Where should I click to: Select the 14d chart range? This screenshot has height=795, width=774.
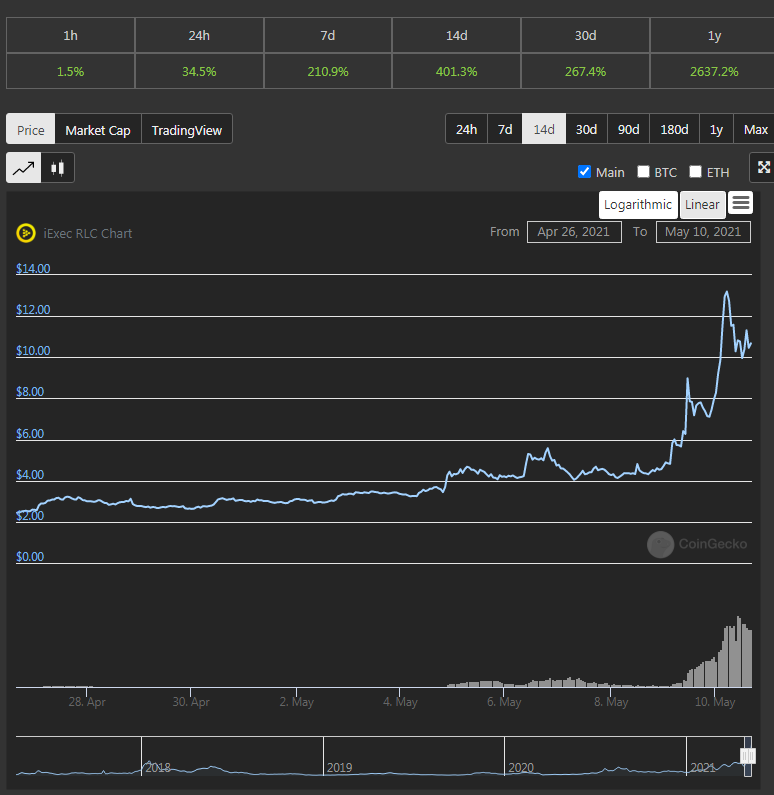[544, 130]
